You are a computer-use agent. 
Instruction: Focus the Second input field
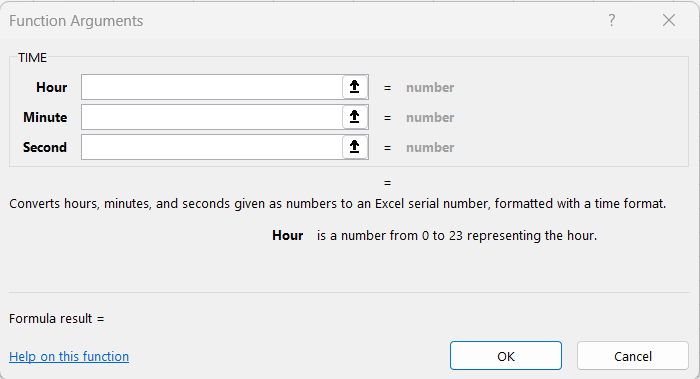click(x=212, y=147)
